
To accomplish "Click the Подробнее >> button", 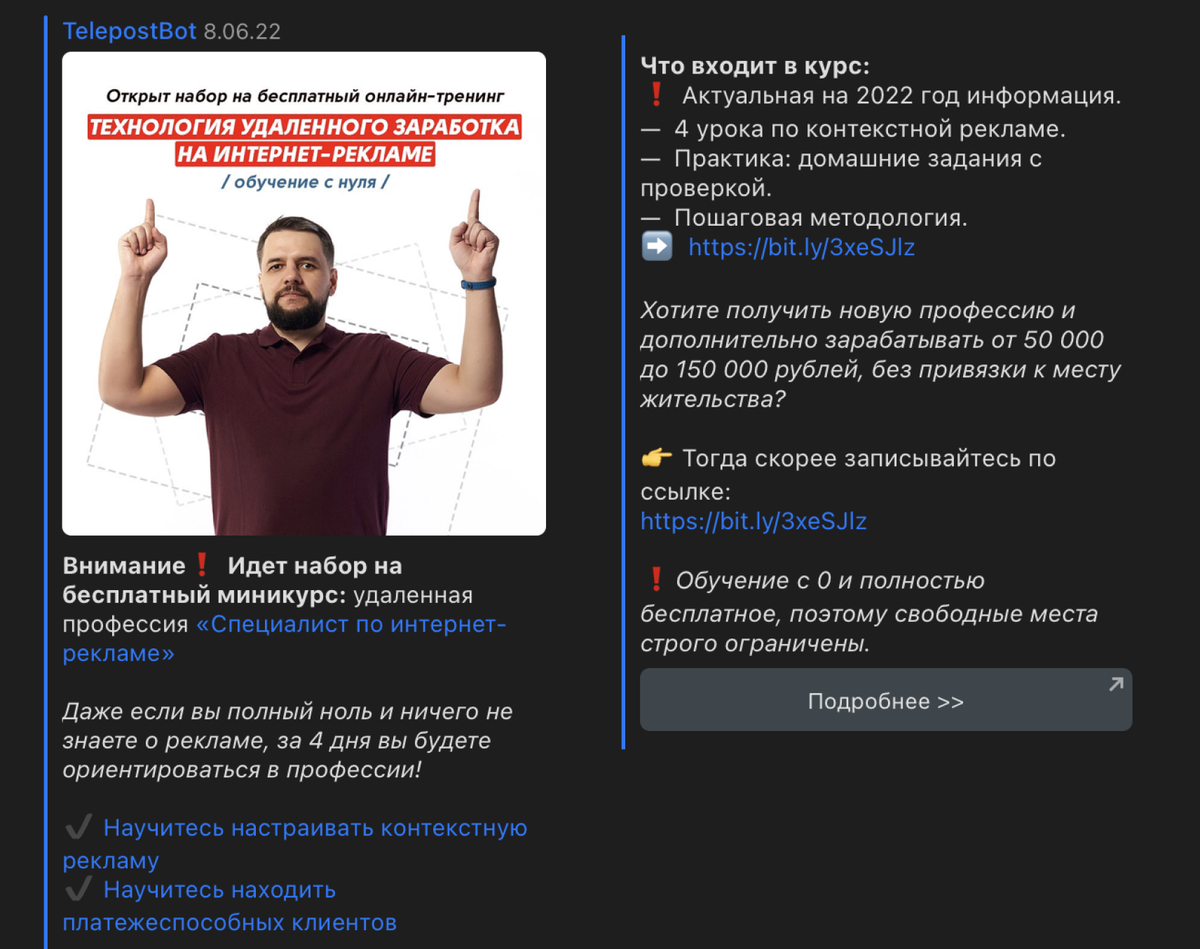I will point(886,700).
